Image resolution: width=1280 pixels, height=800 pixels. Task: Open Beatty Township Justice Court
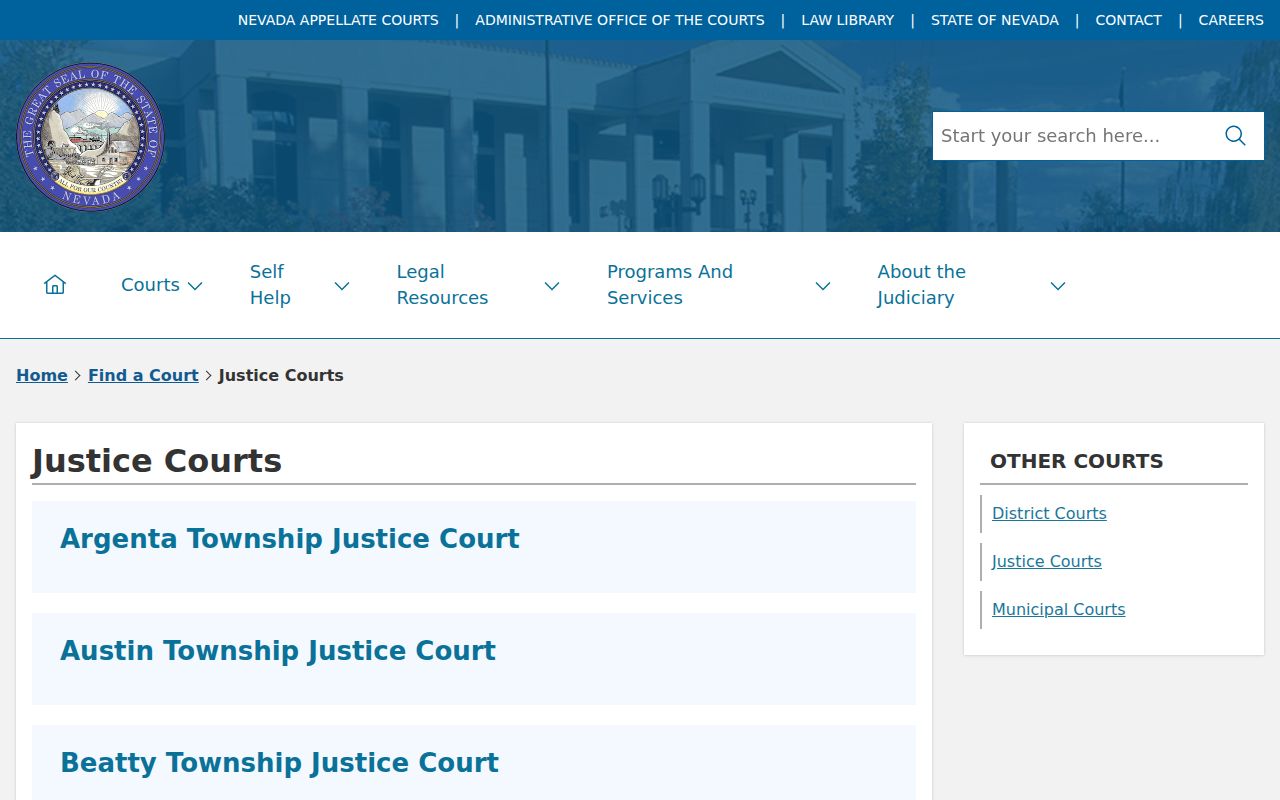(x=279, y=763)
